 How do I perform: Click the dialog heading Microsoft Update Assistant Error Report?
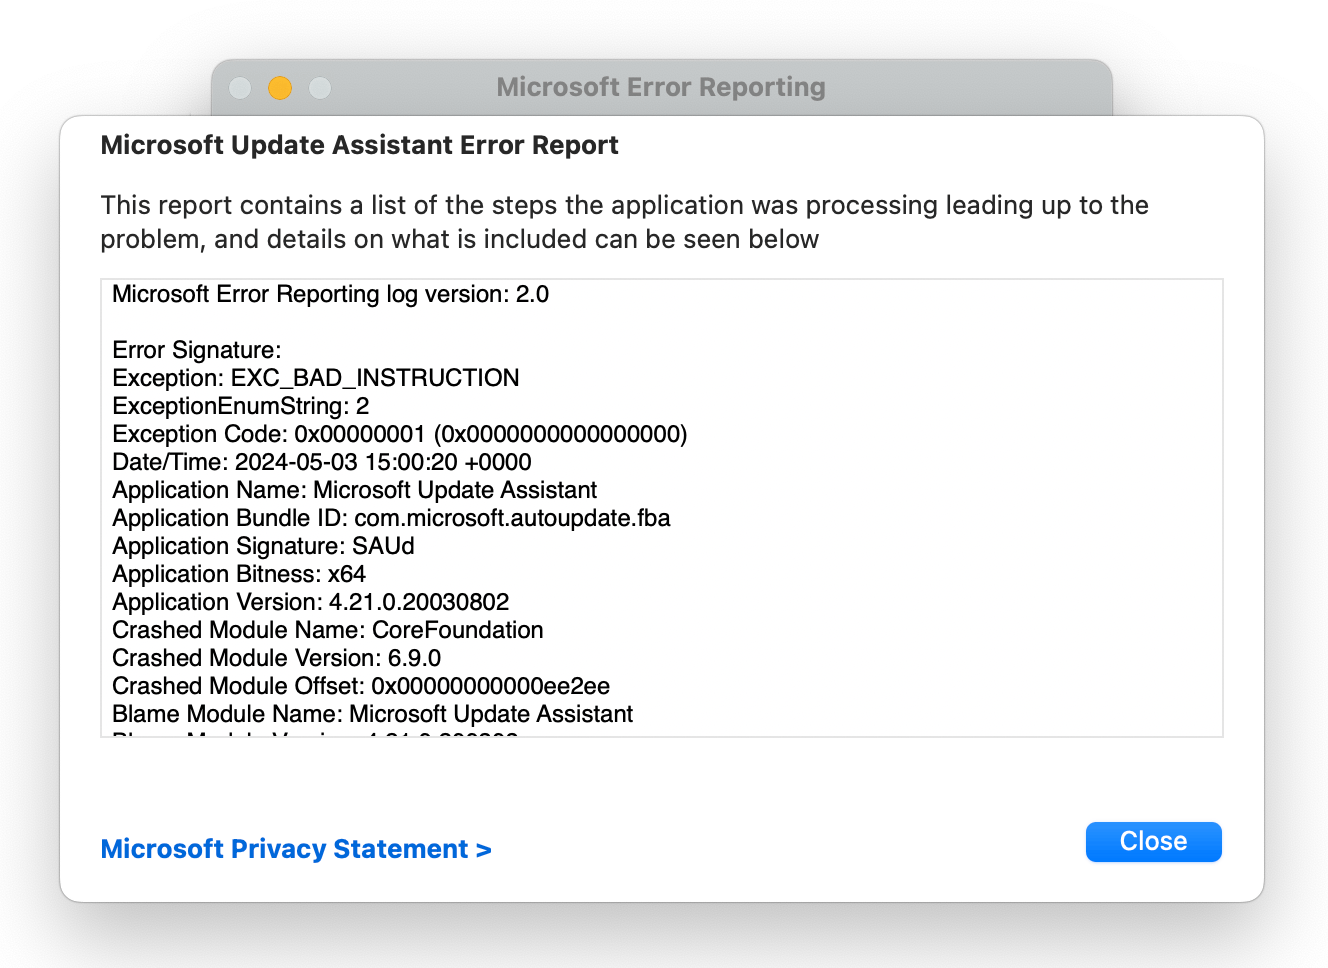pos(358,145)
